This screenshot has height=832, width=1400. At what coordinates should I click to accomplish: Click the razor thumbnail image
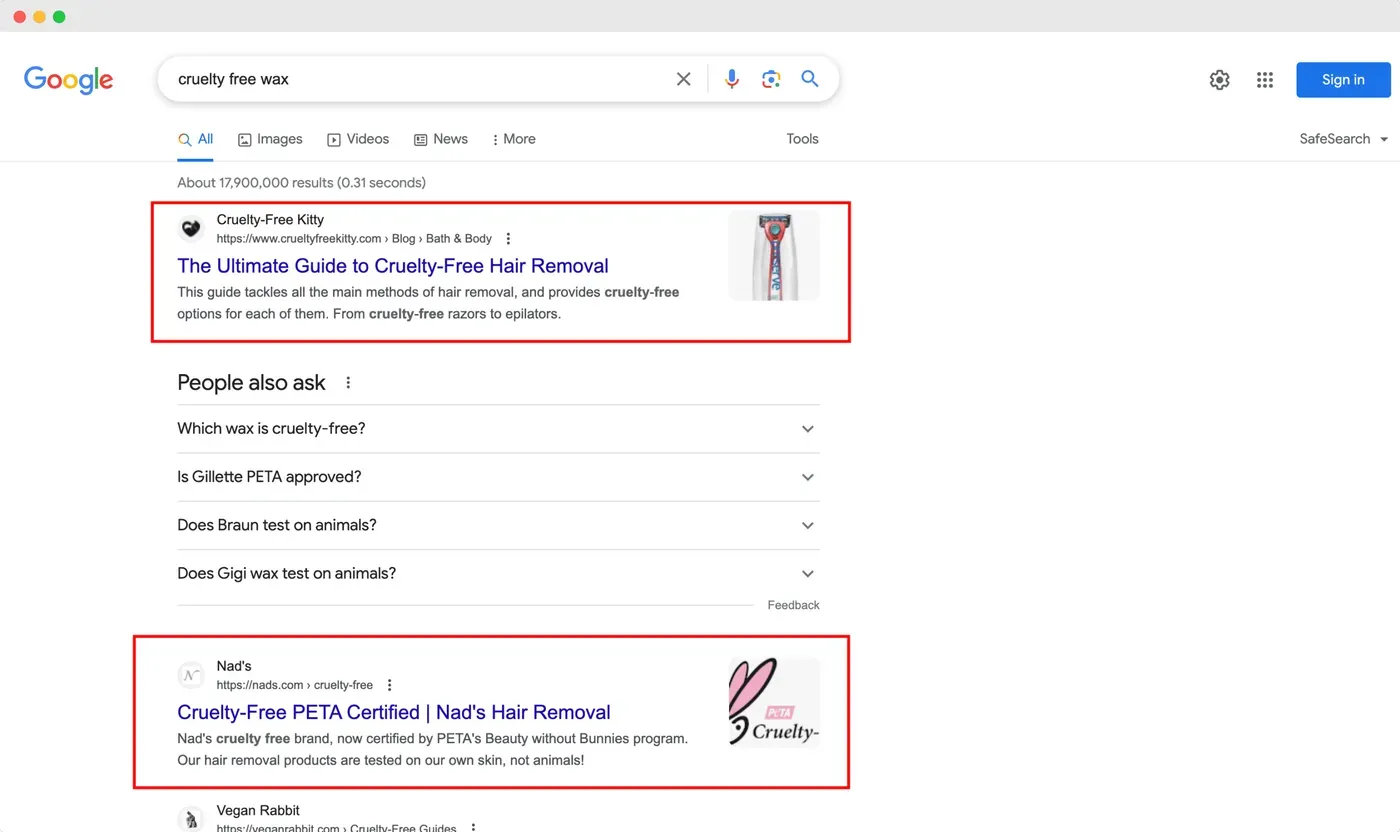774,255
